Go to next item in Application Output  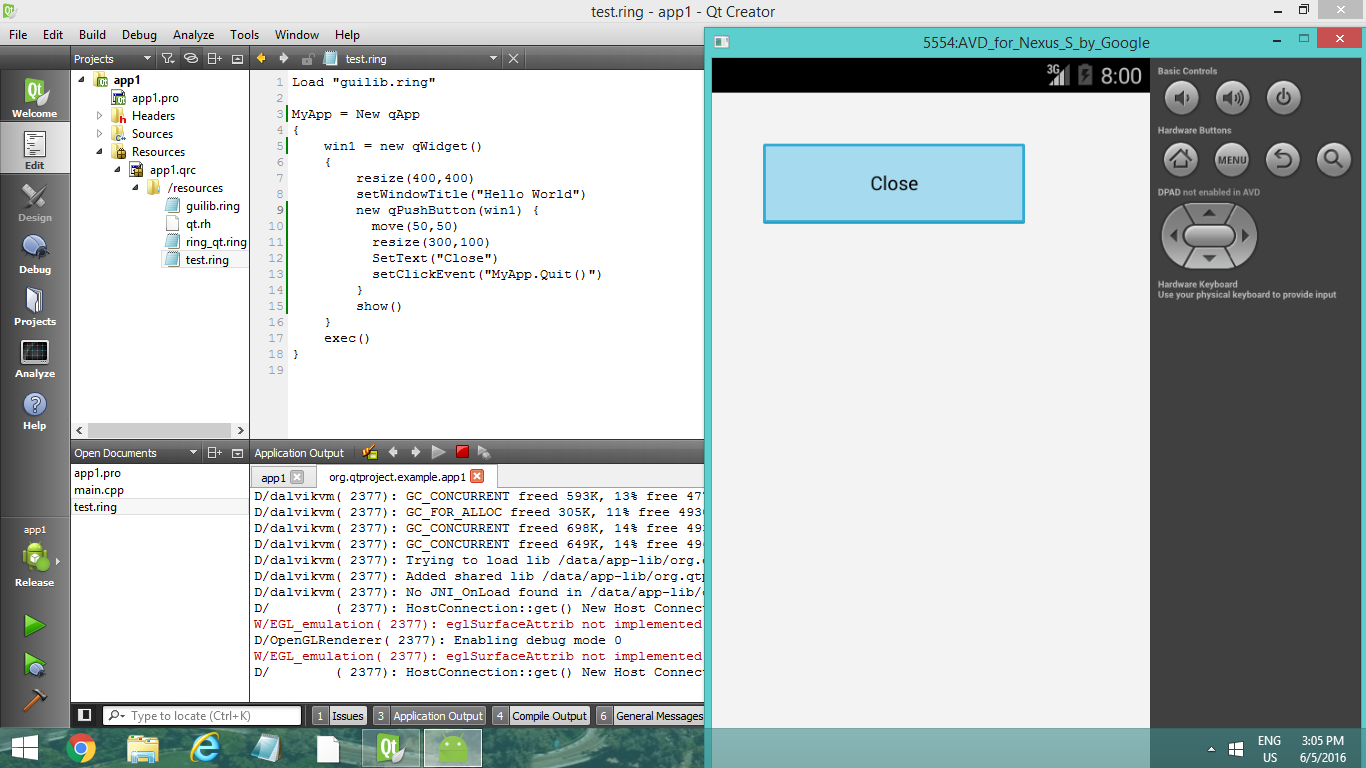[x=416, y=453]
